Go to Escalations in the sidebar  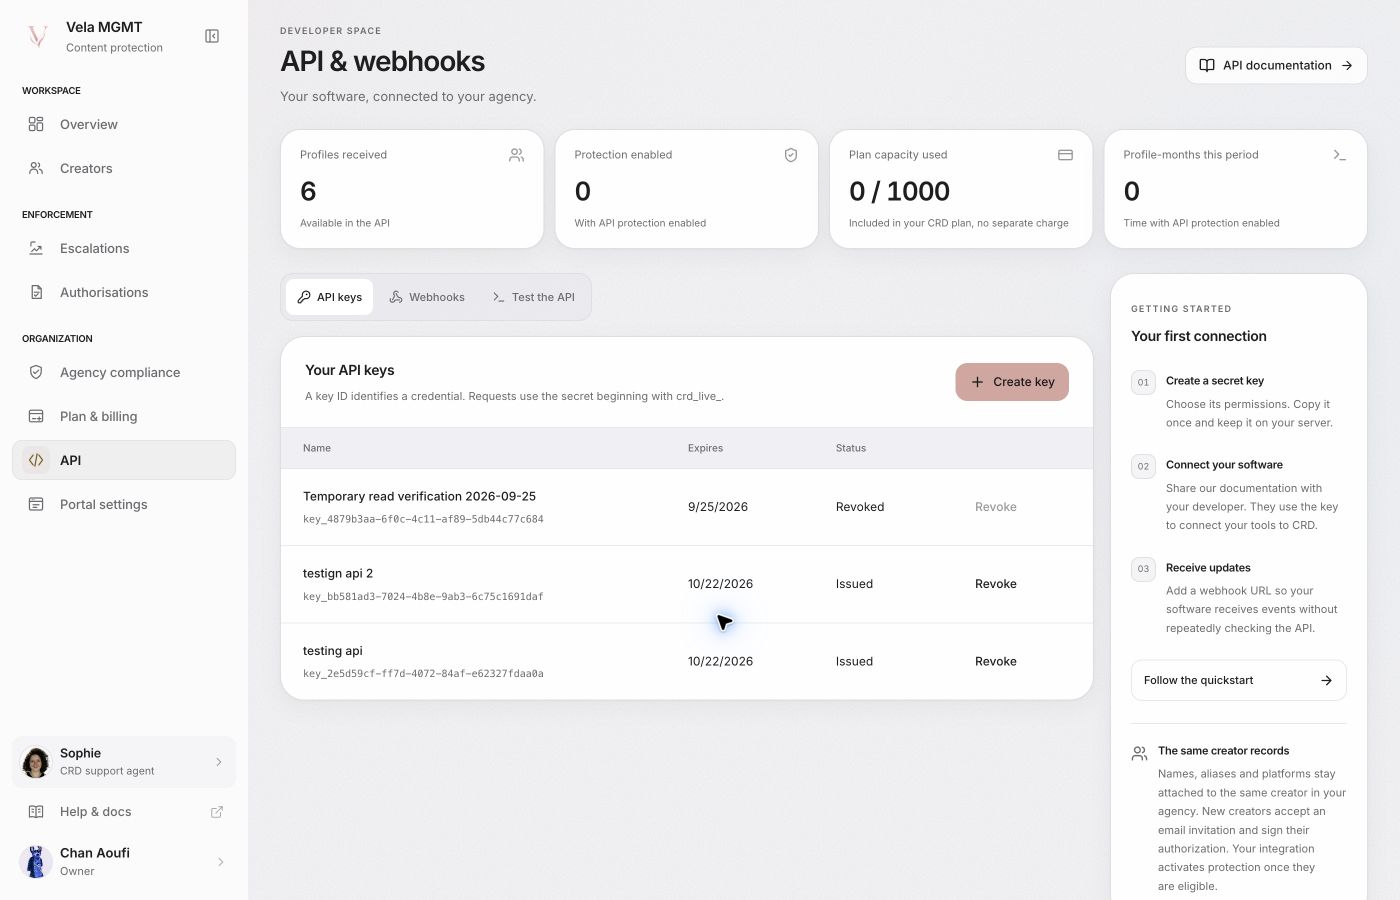tap(124, 248)
